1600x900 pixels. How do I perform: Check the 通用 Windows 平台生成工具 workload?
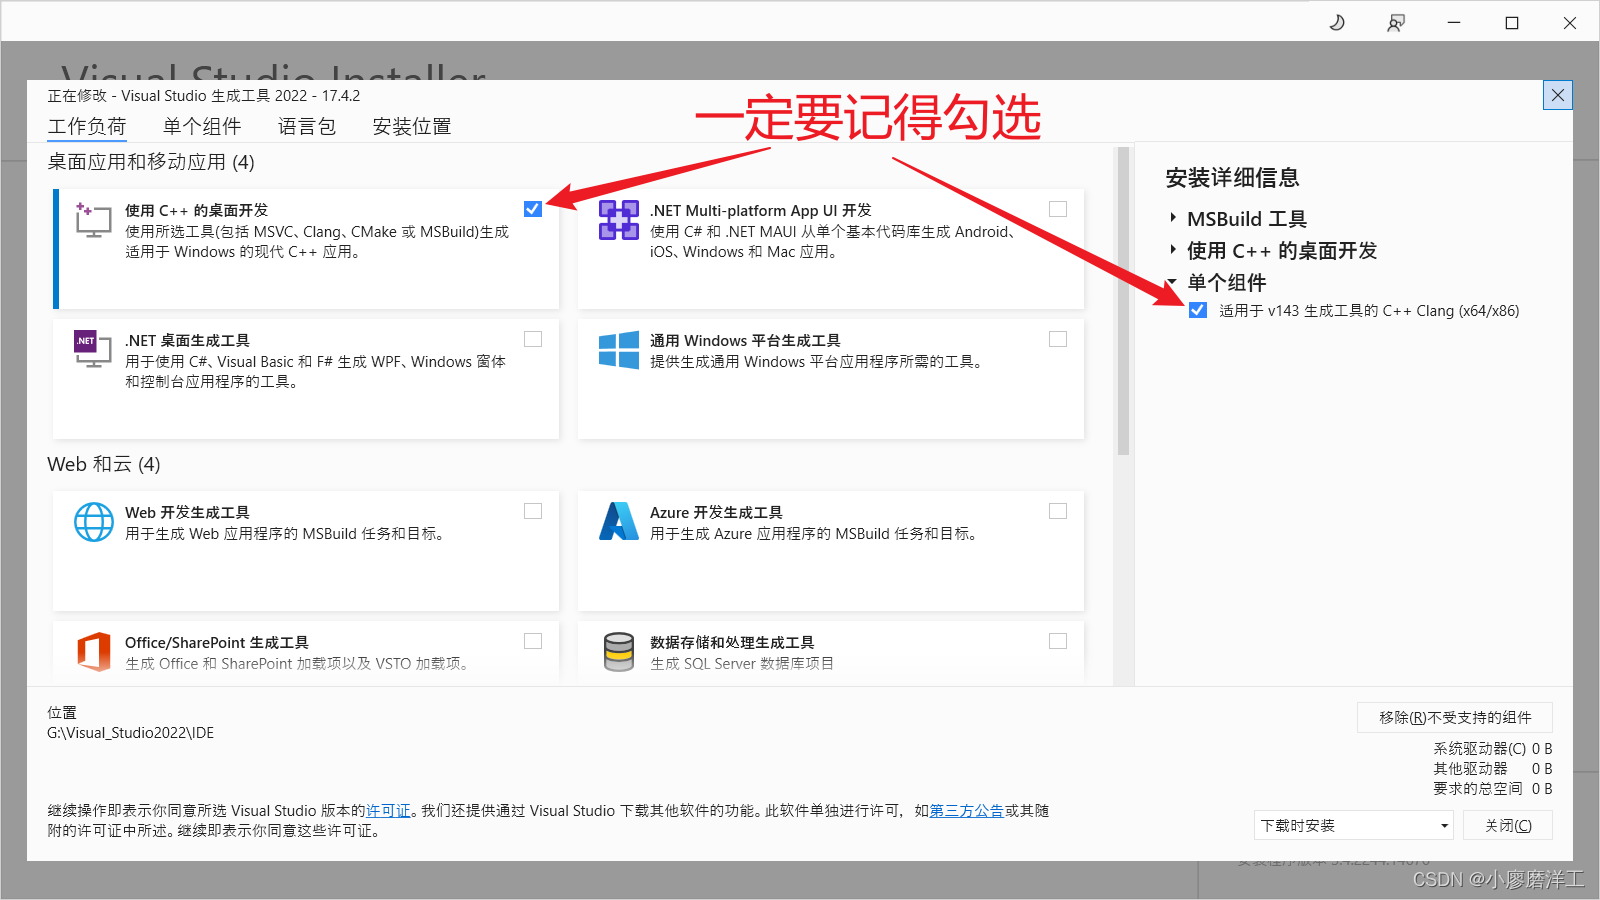pyautogui.click(x=1058, y=339)
